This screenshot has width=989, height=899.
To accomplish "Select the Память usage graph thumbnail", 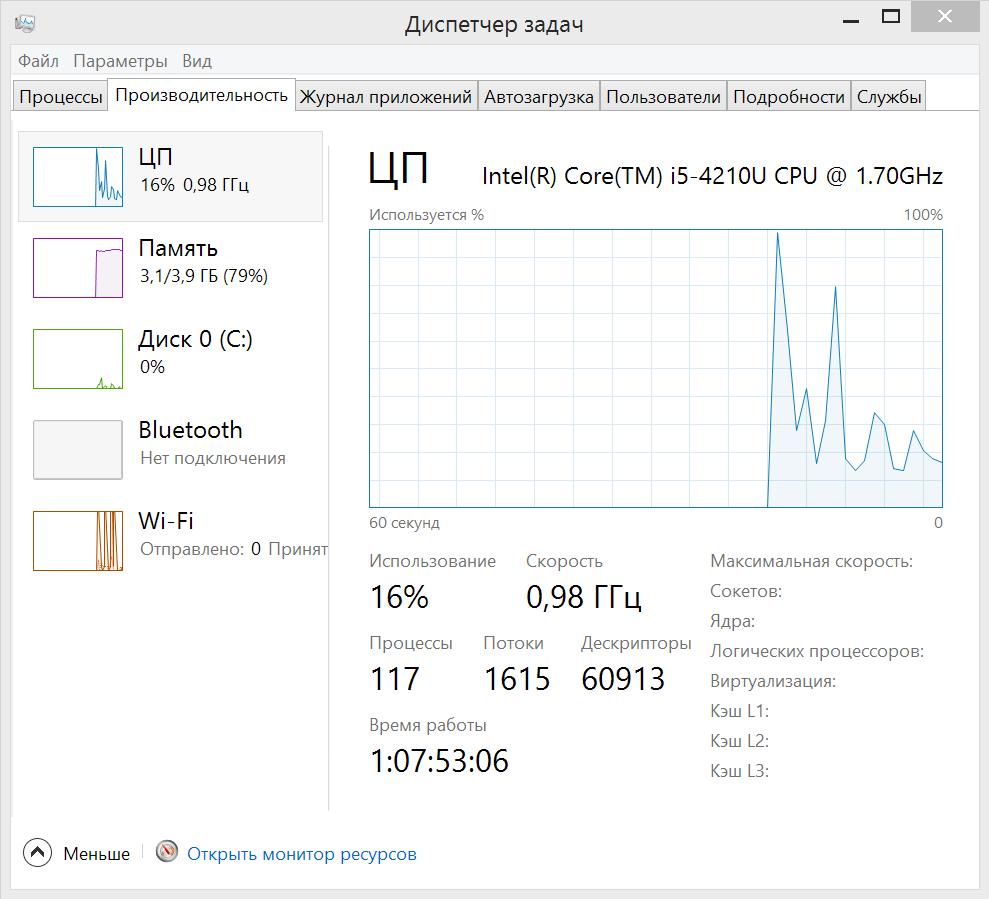I will coord(78,268).
